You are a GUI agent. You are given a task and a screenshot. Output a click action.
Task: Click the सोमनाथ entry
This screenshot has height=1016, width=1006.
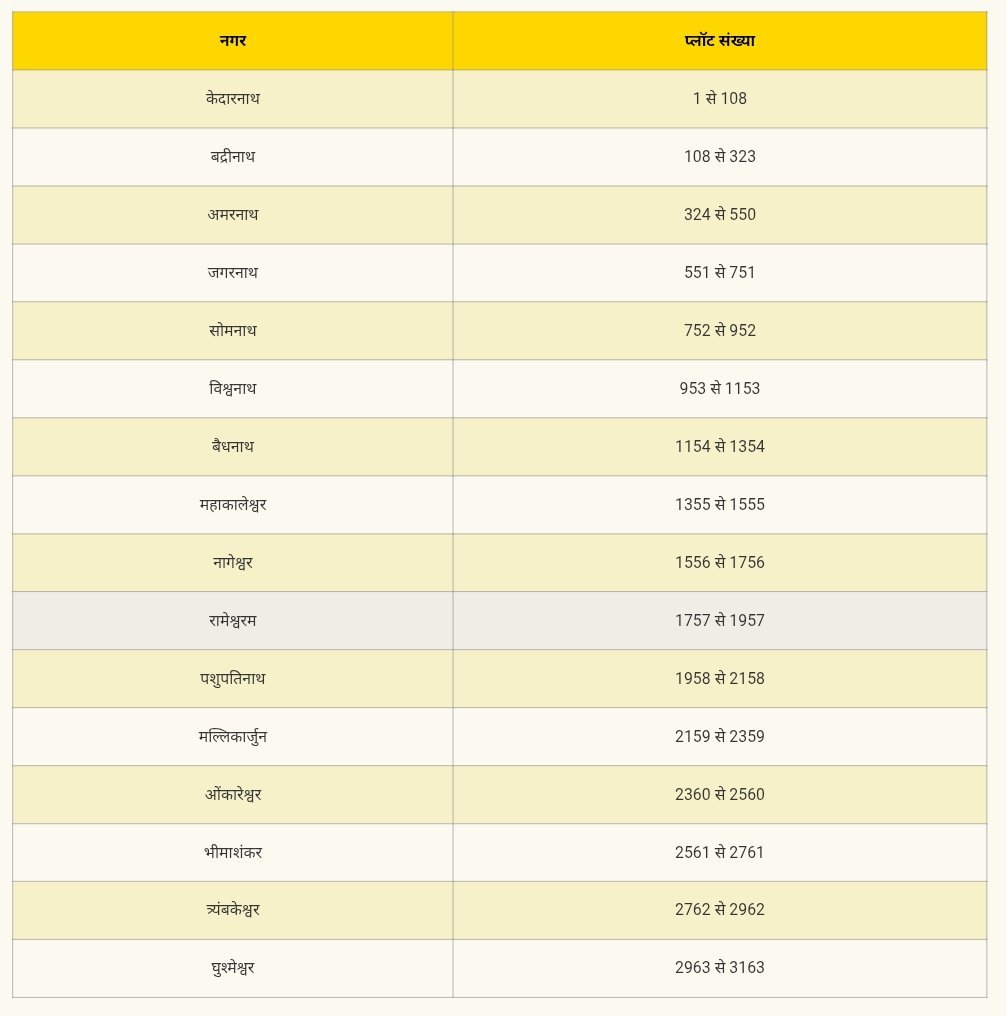point(233,331)
